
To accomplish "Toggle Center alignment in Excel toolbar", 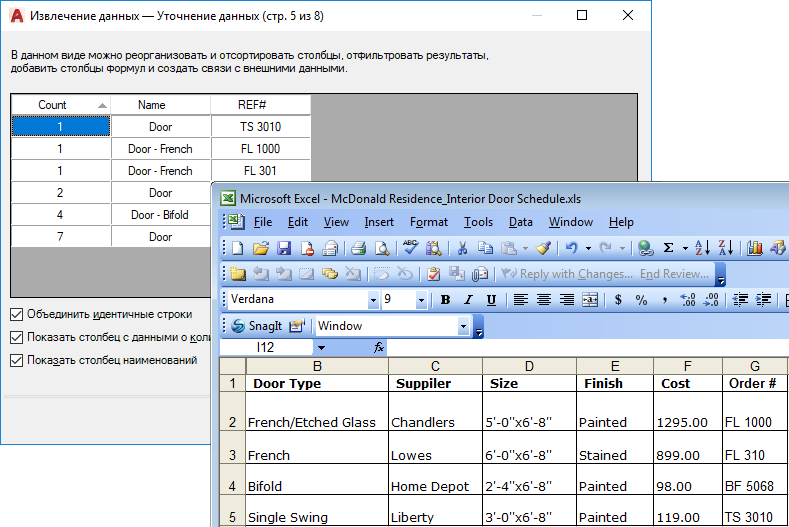I will pyautogui.click(x=543, y=300).
